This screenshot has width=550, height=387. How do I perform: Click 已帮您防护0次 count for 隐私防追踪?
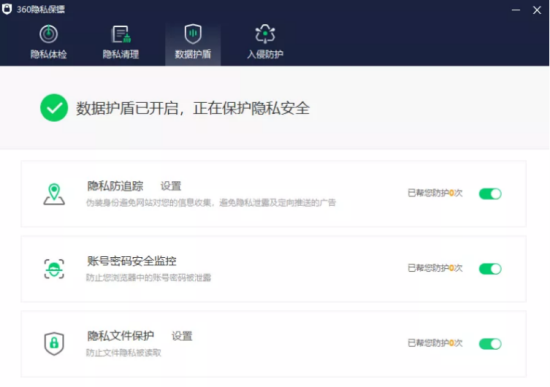435,193
